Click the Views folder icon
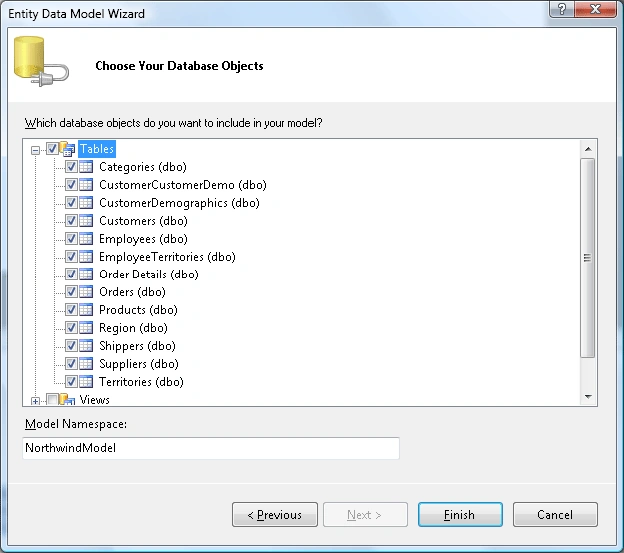 tap(67, 399)
